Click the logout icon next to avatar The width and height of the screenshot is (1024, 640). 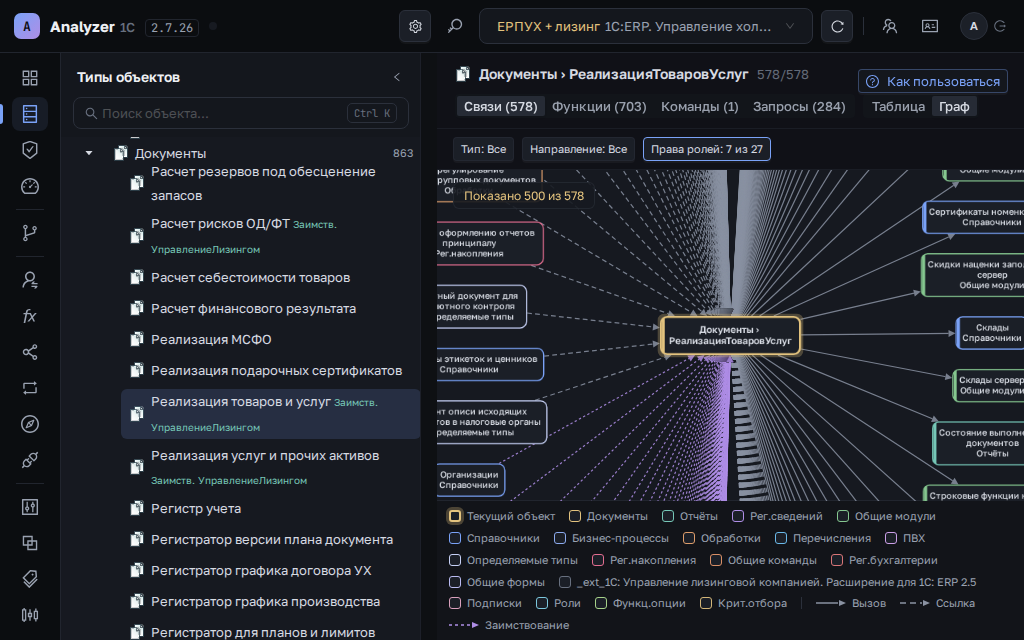1000,26
